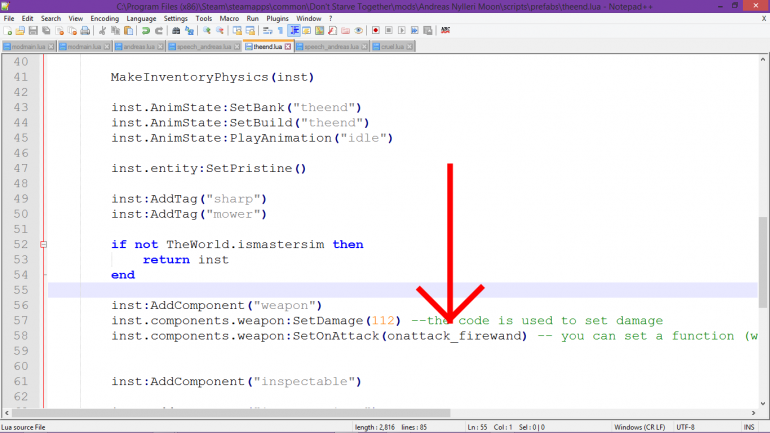Toggle Show All Characters pilcrow icon
The image size is (770, 433).
pos(280,31)
